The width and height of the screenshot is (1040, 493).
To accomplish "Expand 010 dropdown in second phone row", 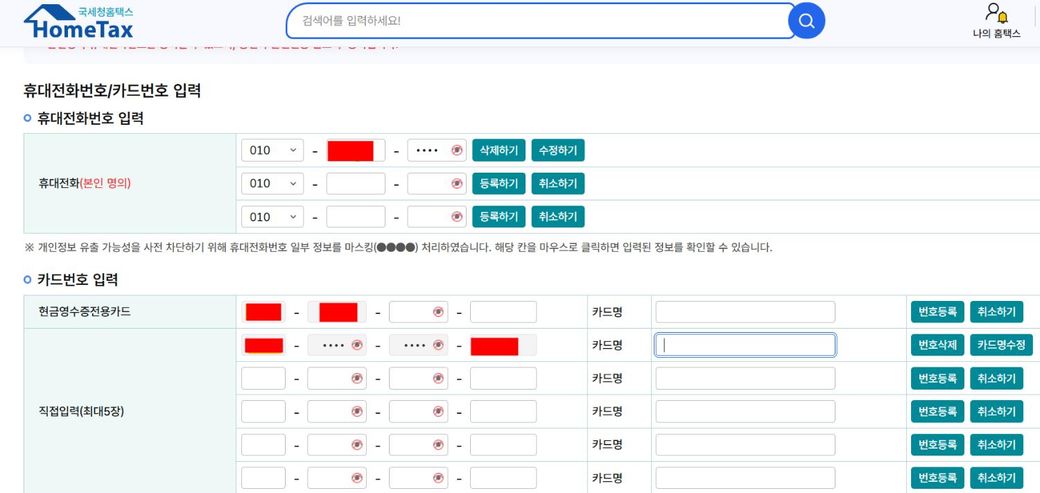I will 272,184.
